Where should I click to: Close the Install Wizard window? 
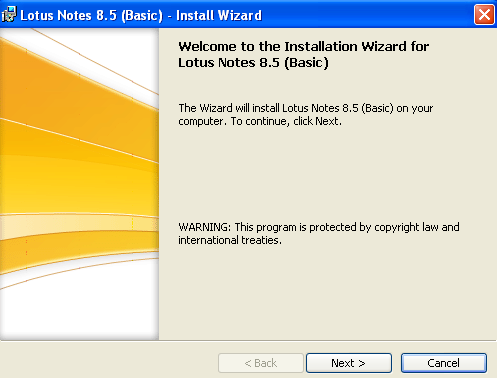pyautogui.click(x=484, y=14)
